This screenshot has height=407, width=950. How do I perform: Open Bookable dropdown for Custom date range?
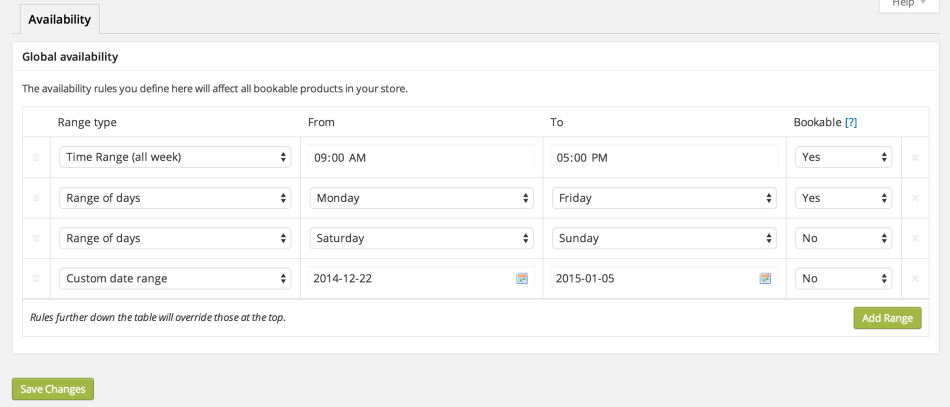pos(843,278)
